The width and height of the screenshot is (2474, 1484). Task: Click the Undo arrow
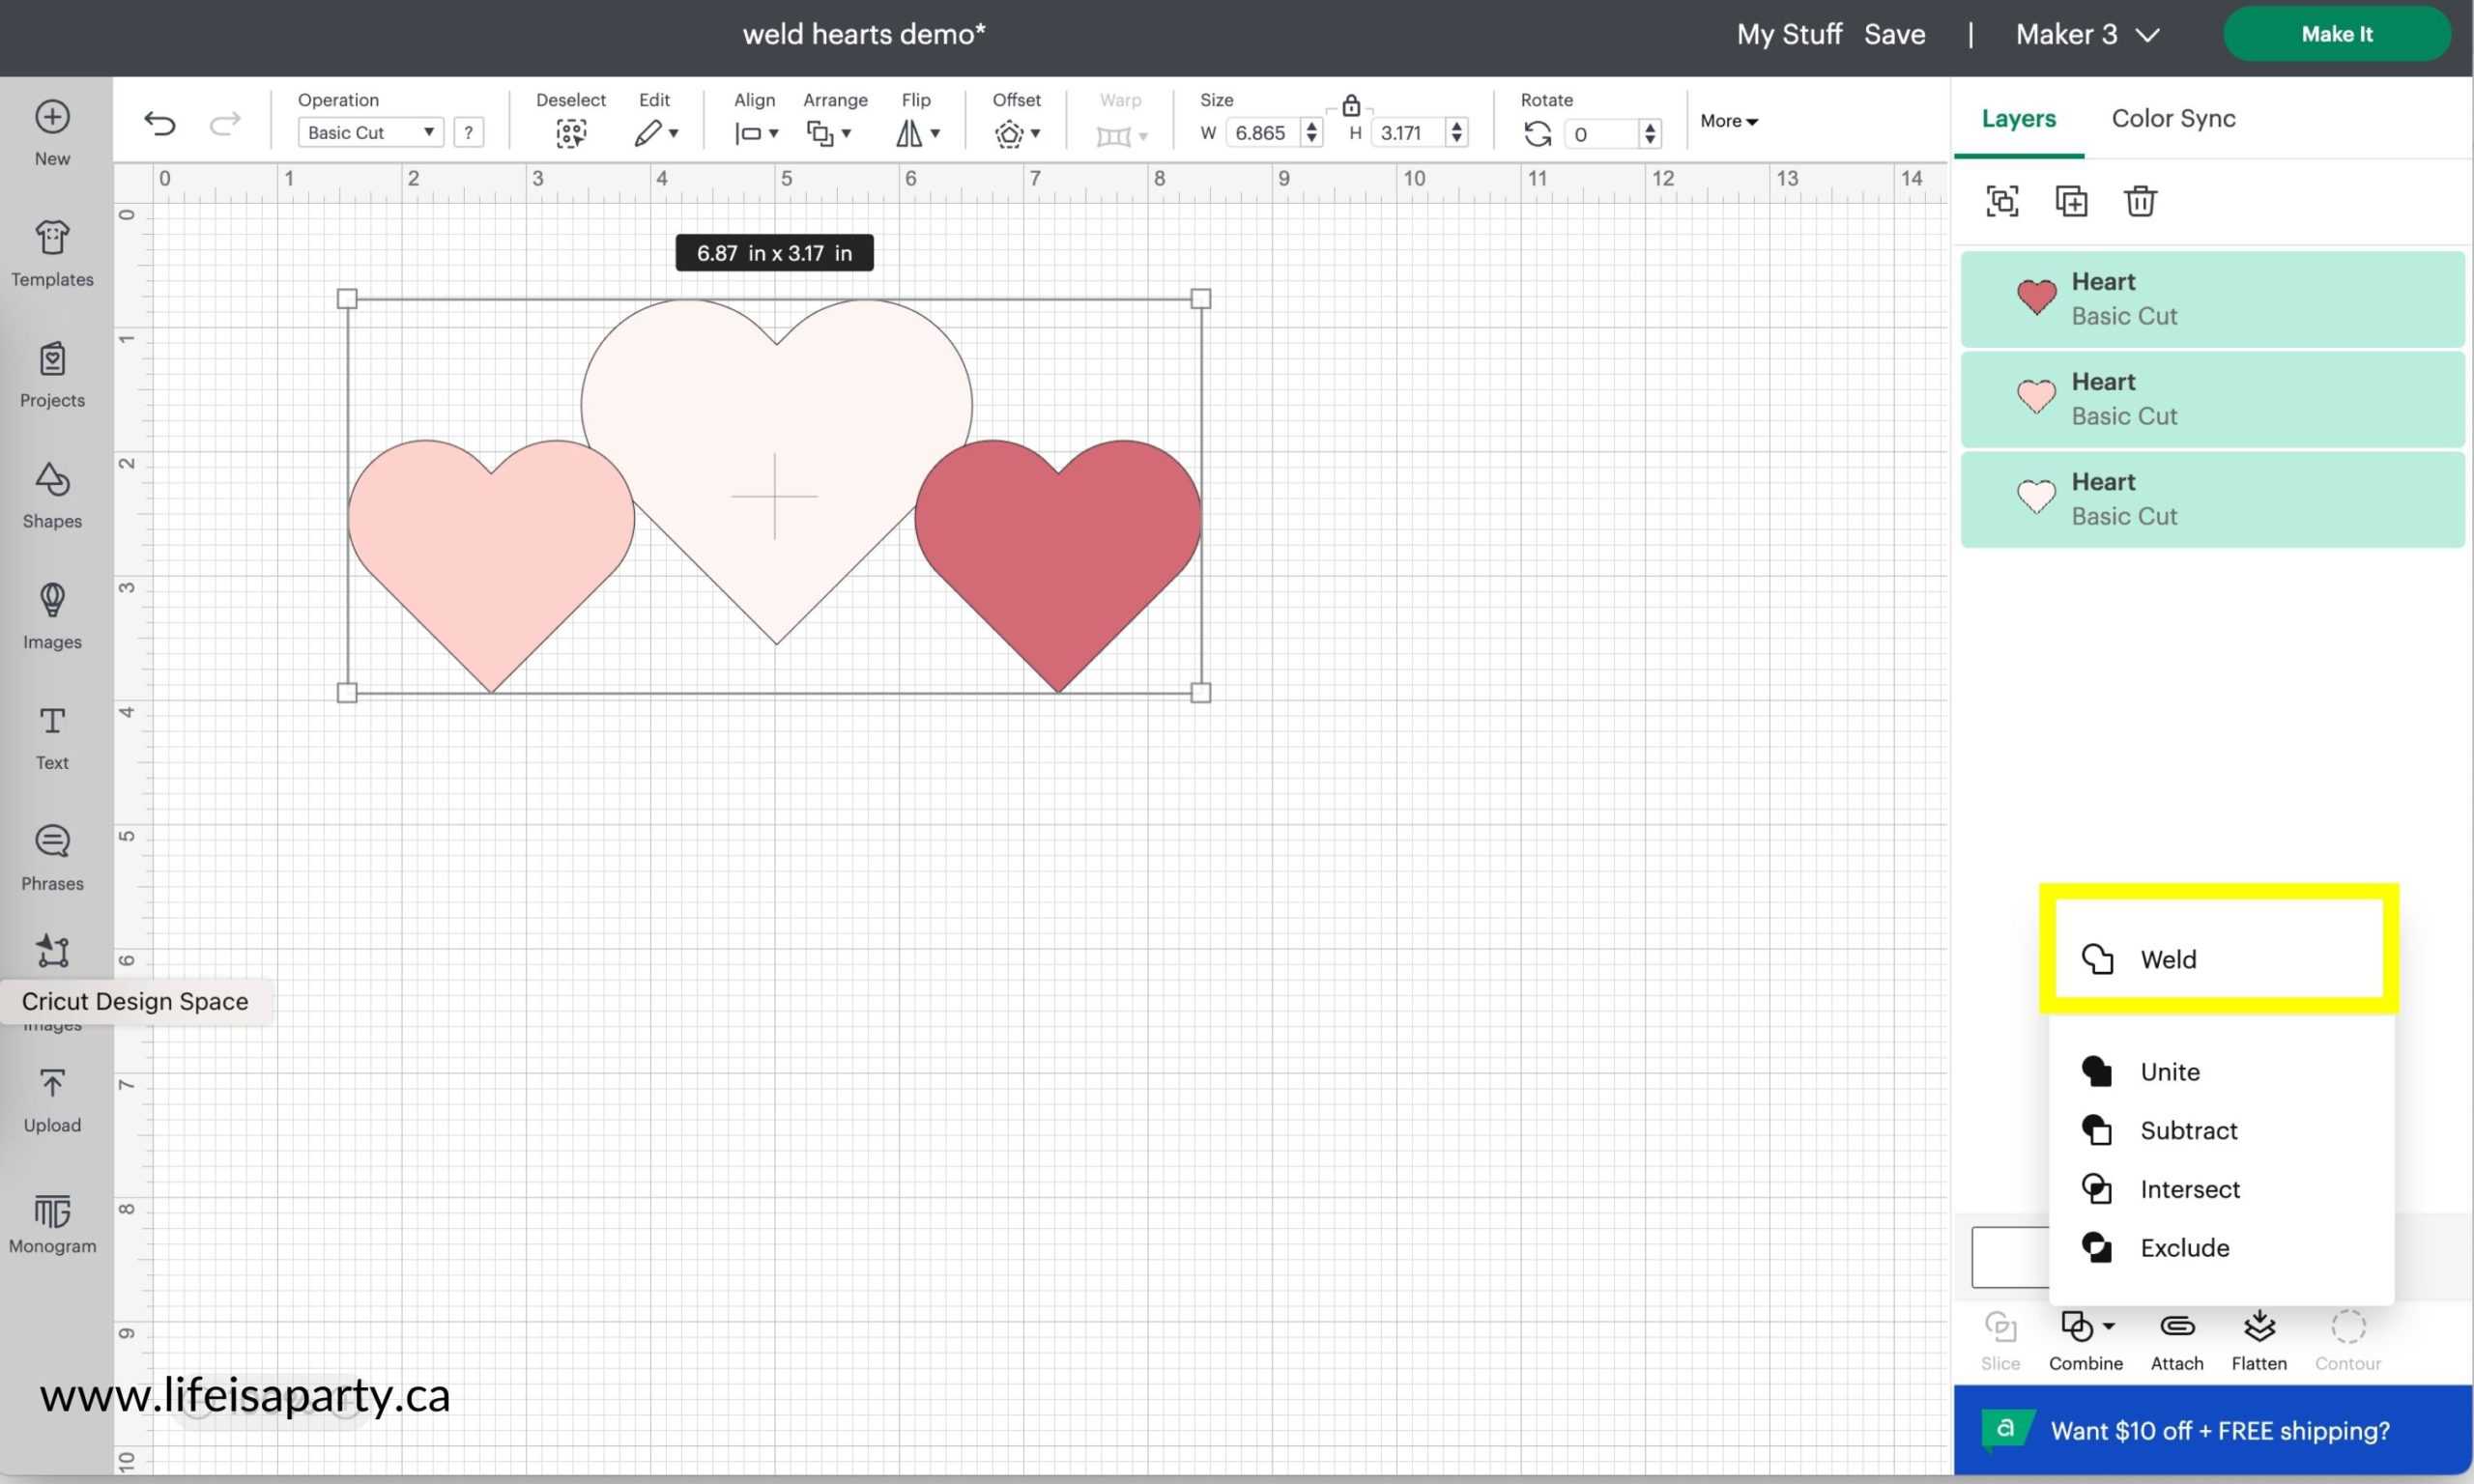(160, 123)
